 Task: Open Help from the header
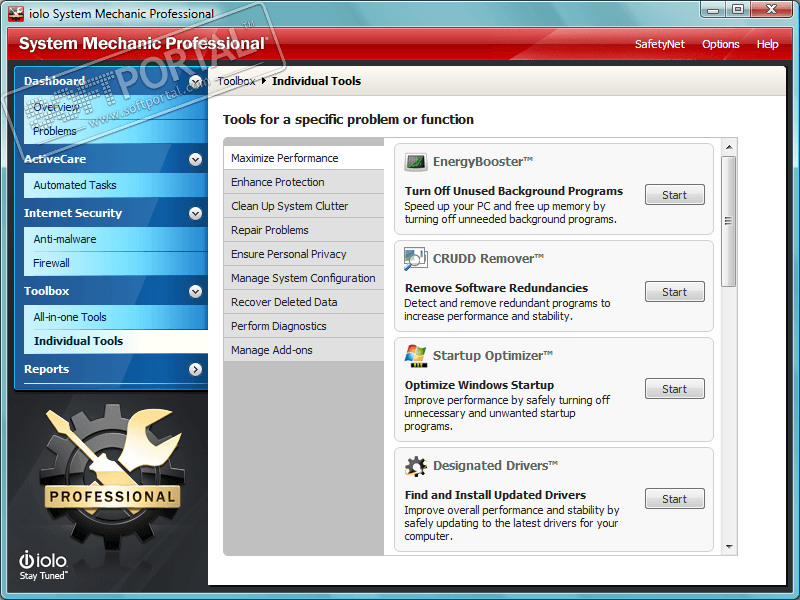click(x=767, y=44)
